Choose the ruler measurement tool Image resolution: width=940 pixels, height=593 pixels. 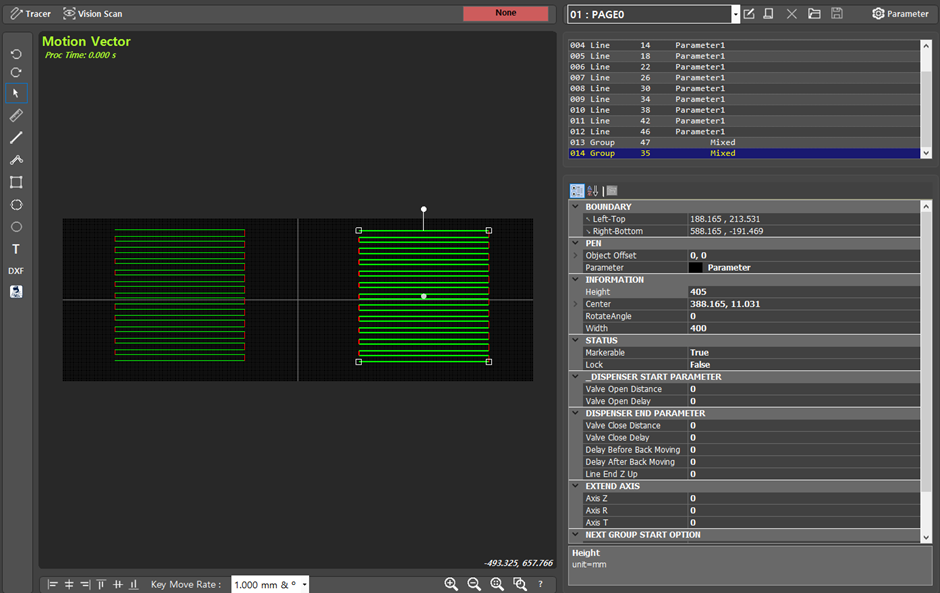(16, 116)
